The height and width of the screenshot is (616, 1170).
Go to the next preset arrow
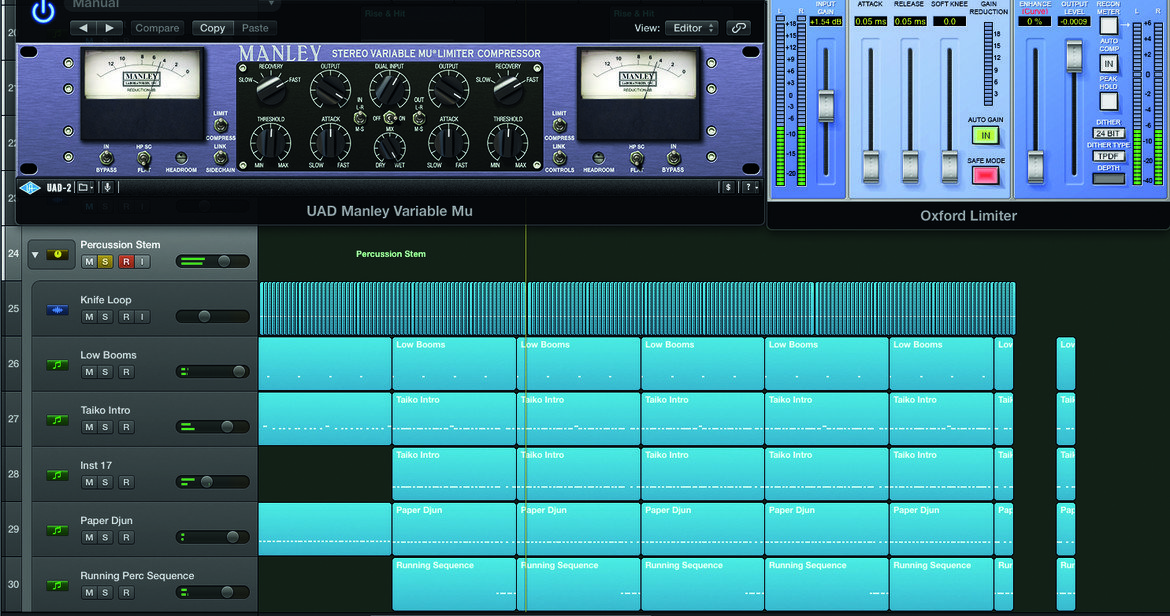tap(110, 28)
